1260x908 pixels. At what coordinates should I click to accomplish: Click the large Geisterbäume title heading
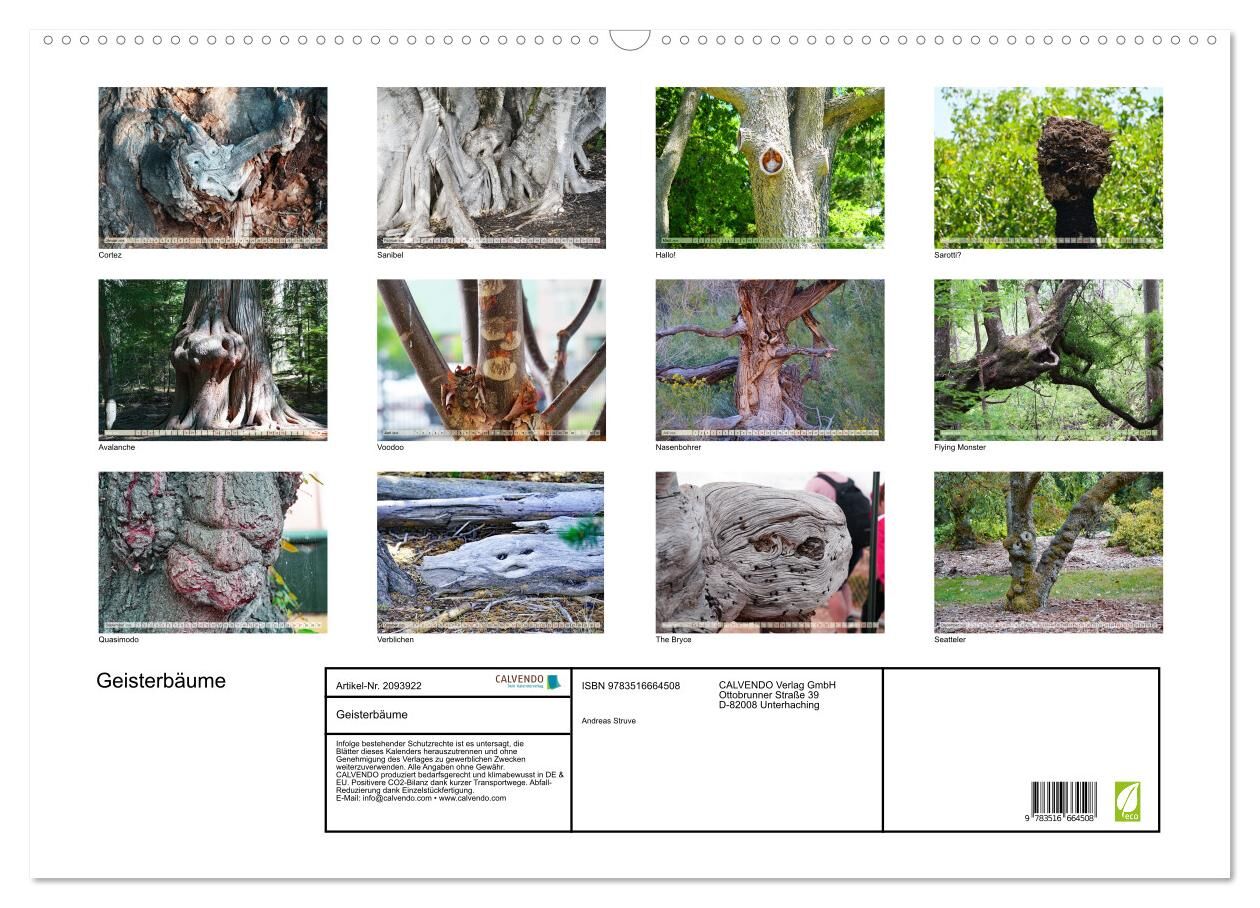[161, 681]
